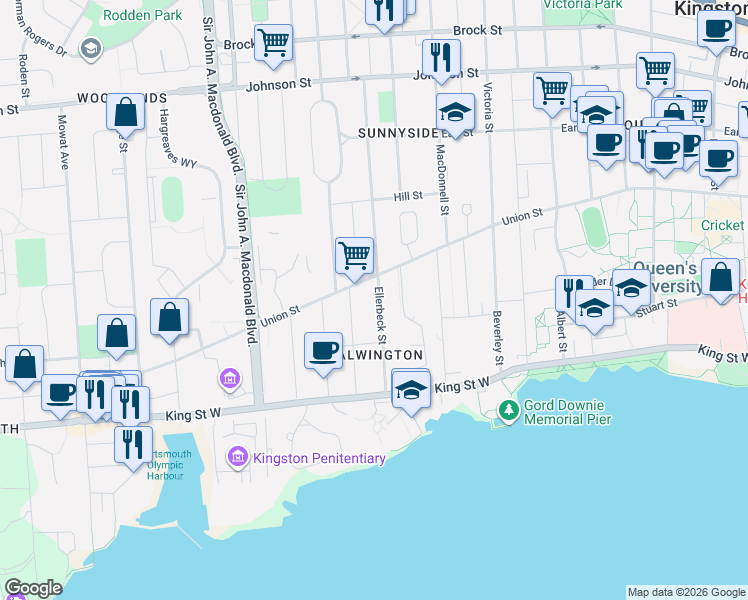Screen dimensions: 748x600
Task: Select the Kingston Penitentiary museum icon
Action: pos(238,458)
